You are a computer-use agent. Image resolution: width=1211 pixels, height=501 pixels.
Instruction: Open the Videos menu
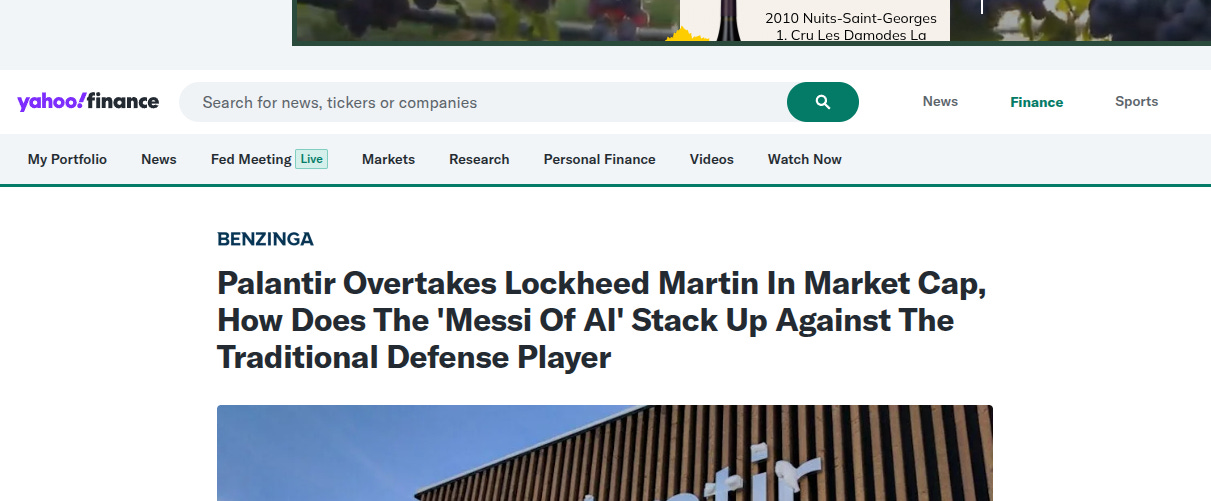[712, 159]
